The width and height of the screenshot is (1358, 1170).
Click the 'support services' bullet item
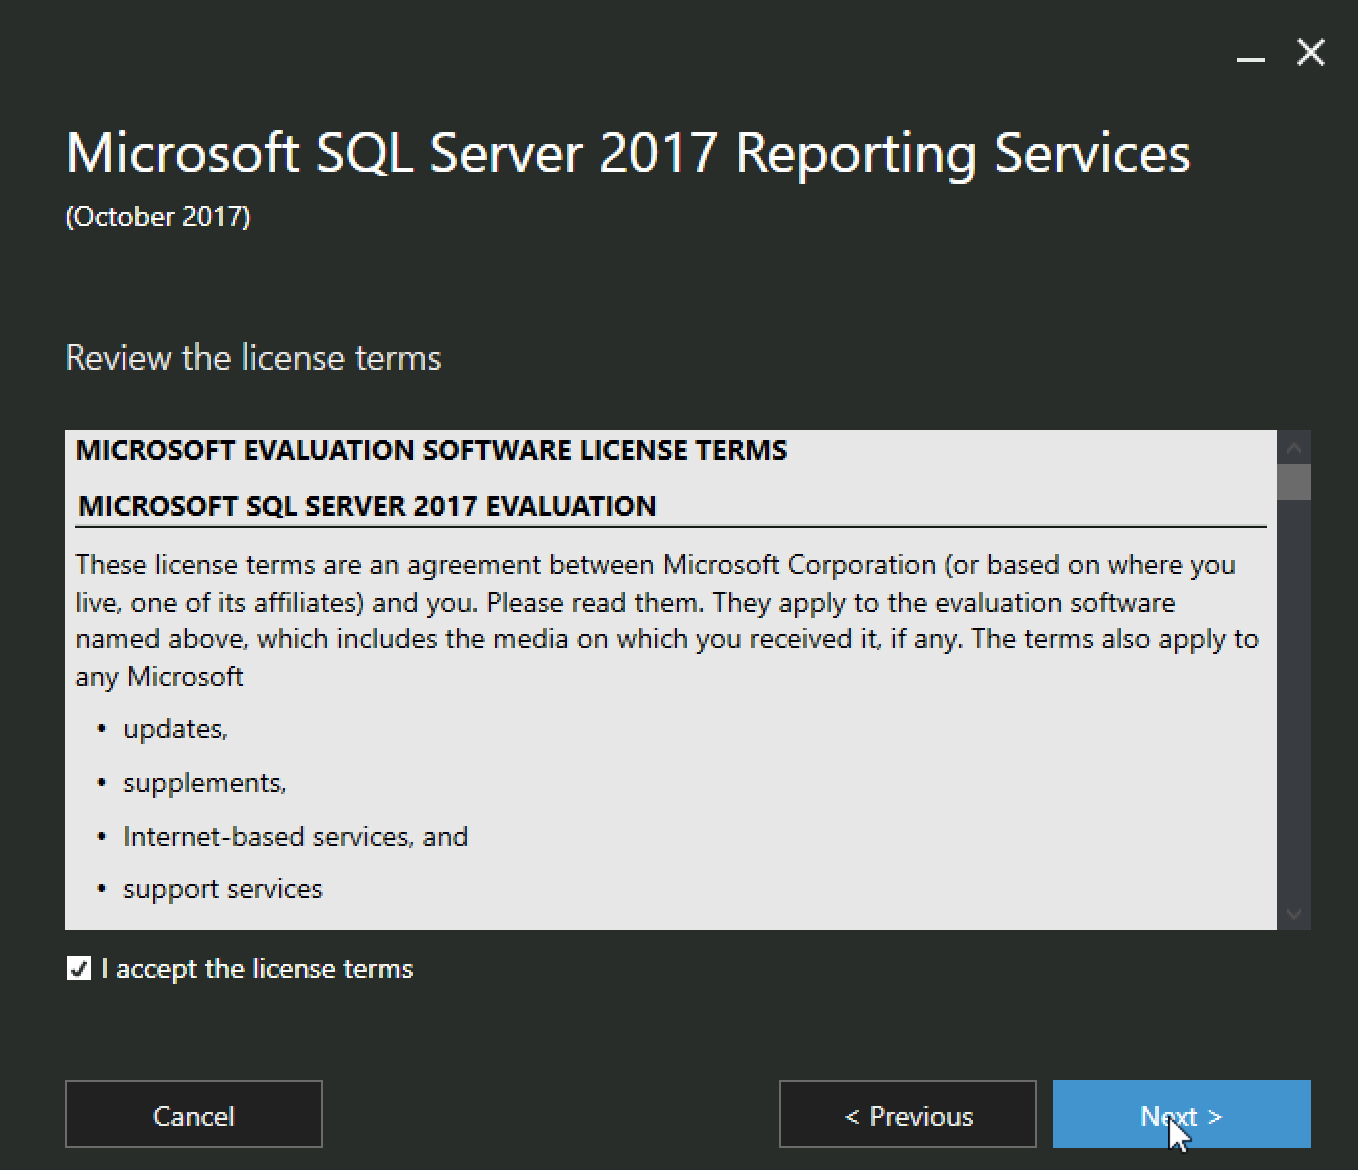click(x=223, y=889)
